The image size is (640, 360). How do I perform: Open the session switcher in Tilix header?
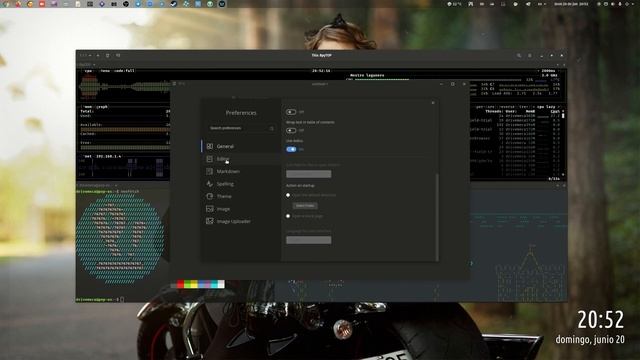coord(86,56)
